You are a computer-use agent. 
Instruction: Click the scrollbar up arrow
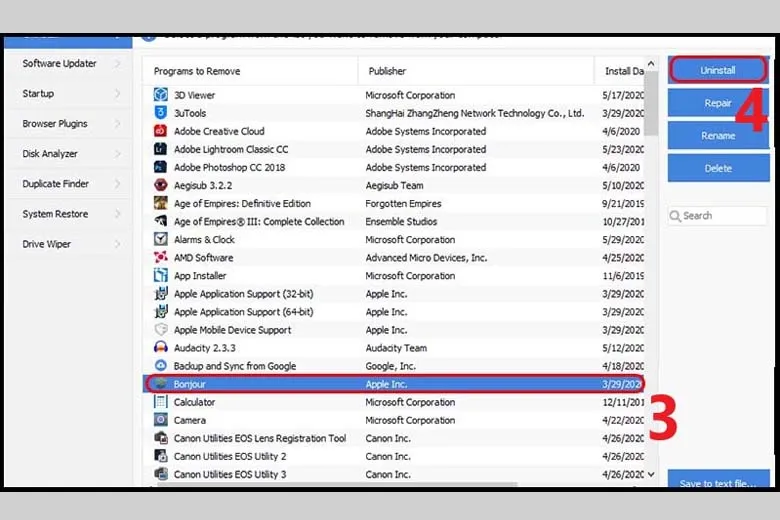[651, 64]
